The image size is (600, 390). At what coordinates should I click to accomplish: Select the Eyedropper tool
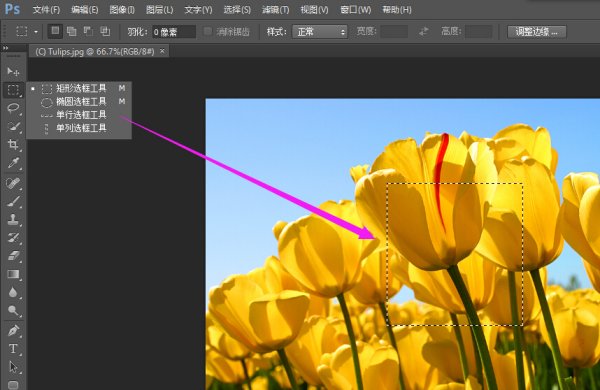coord(13,163)
